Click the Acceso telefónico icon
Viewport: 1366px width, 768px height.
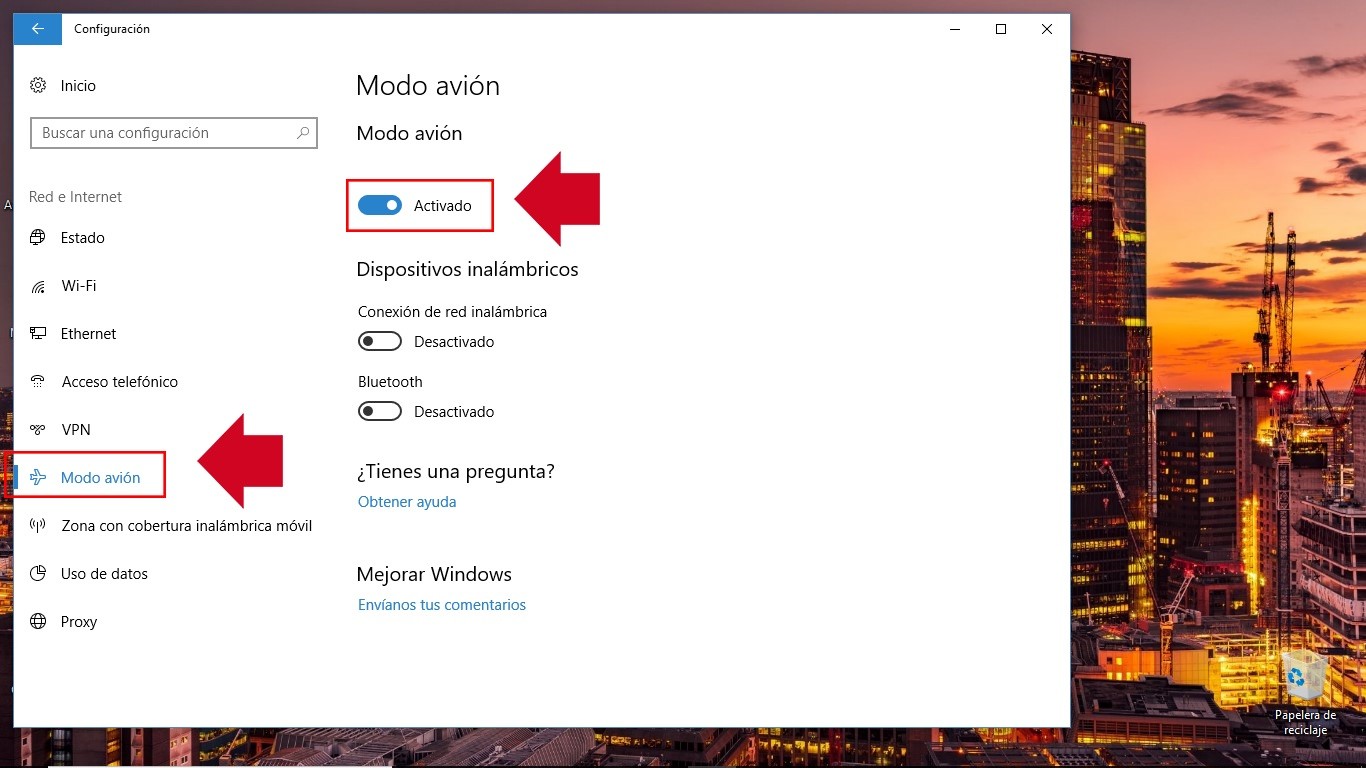click(x=38, y=382)
